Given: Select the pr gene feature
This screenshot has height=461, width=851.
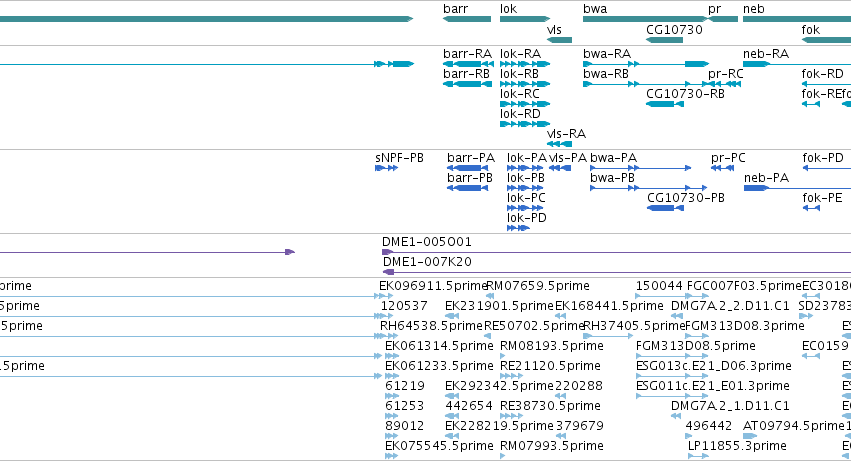Looking at the screenshot, I should tap(723, 19).
